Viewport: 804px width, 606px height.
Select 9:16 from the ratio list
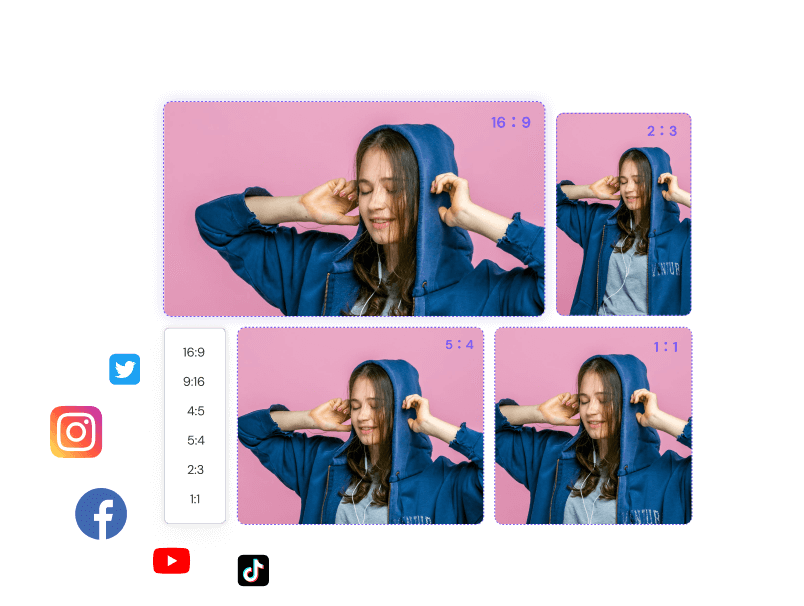[193, 381]
